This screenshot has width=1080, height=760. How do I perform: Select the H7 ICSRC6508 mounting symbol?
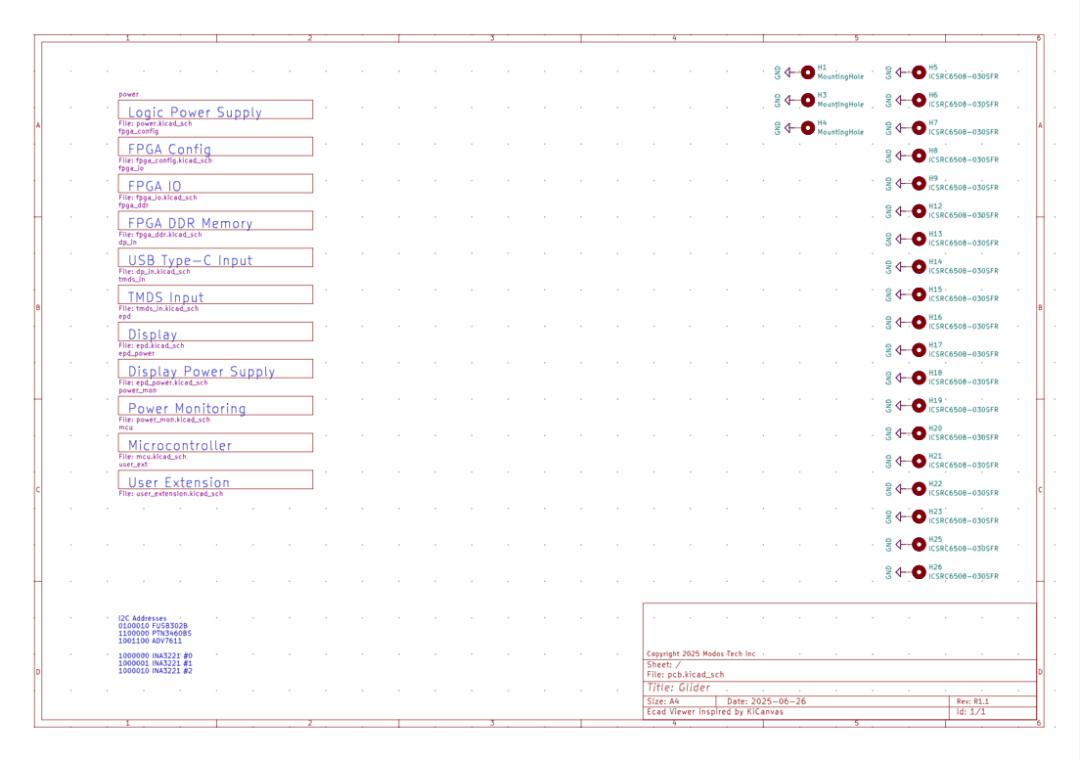pyautogui.click(x=919, y=127)
